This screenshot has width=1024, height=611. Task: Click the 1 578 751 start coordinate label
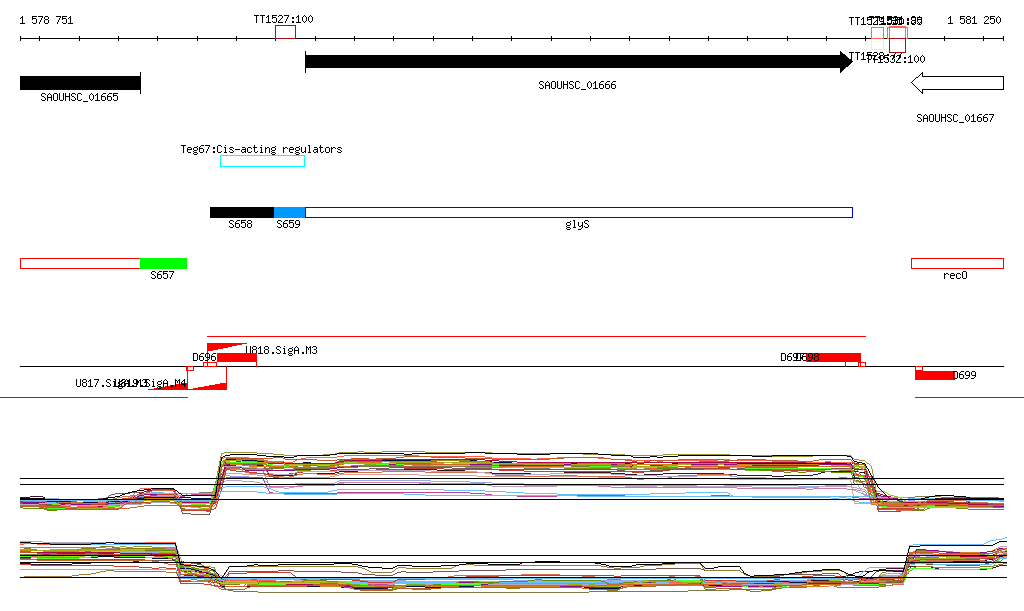pyautogui.click(x=46, y=20)
